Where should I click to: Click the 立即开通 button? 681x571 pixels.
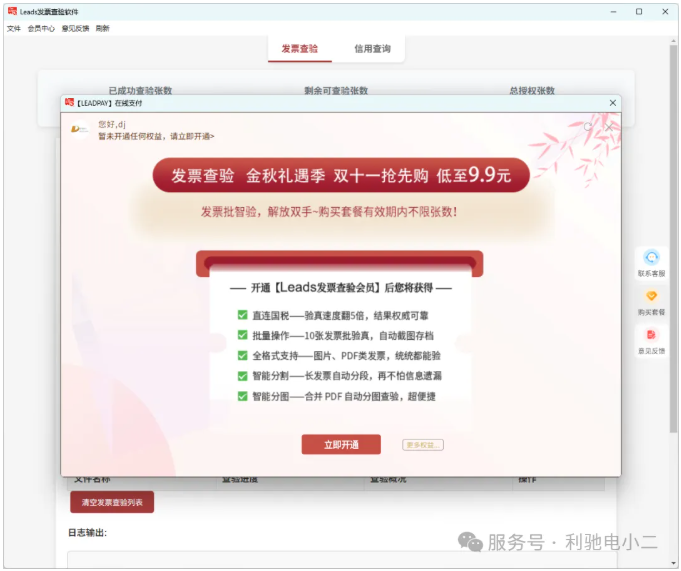click(341, 445)
